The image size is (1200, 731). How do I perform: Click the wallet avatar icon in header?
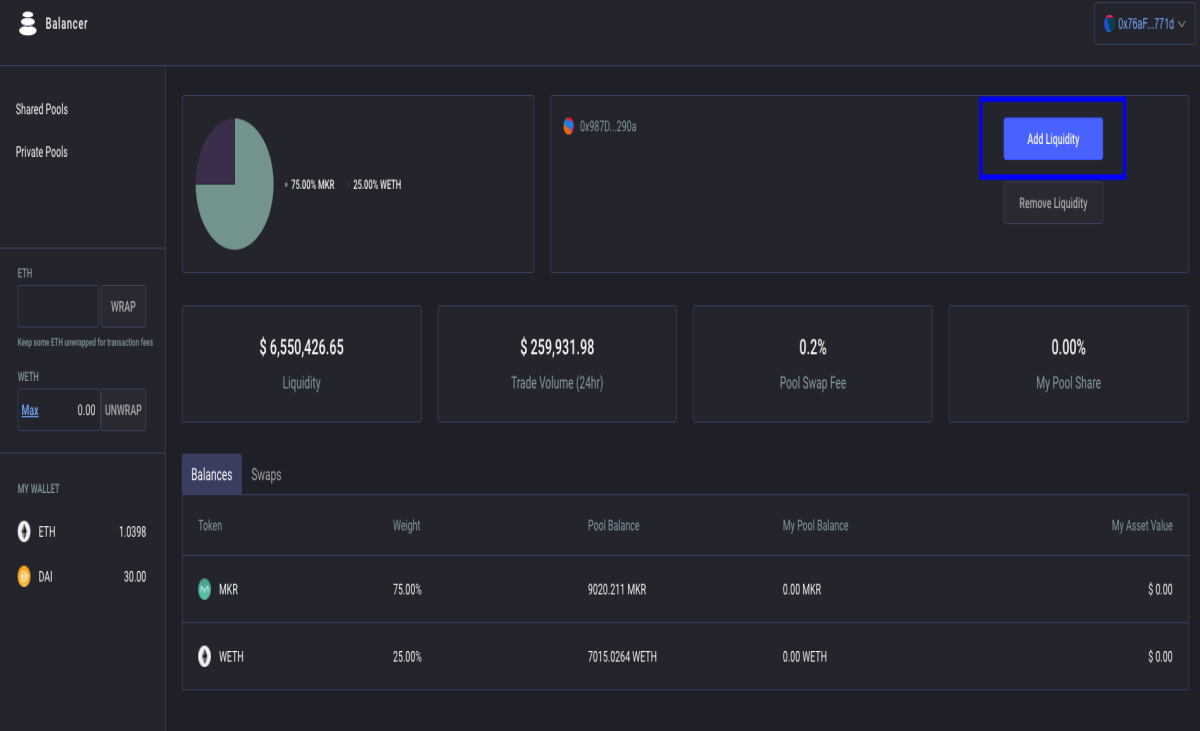click(1108, 23)
